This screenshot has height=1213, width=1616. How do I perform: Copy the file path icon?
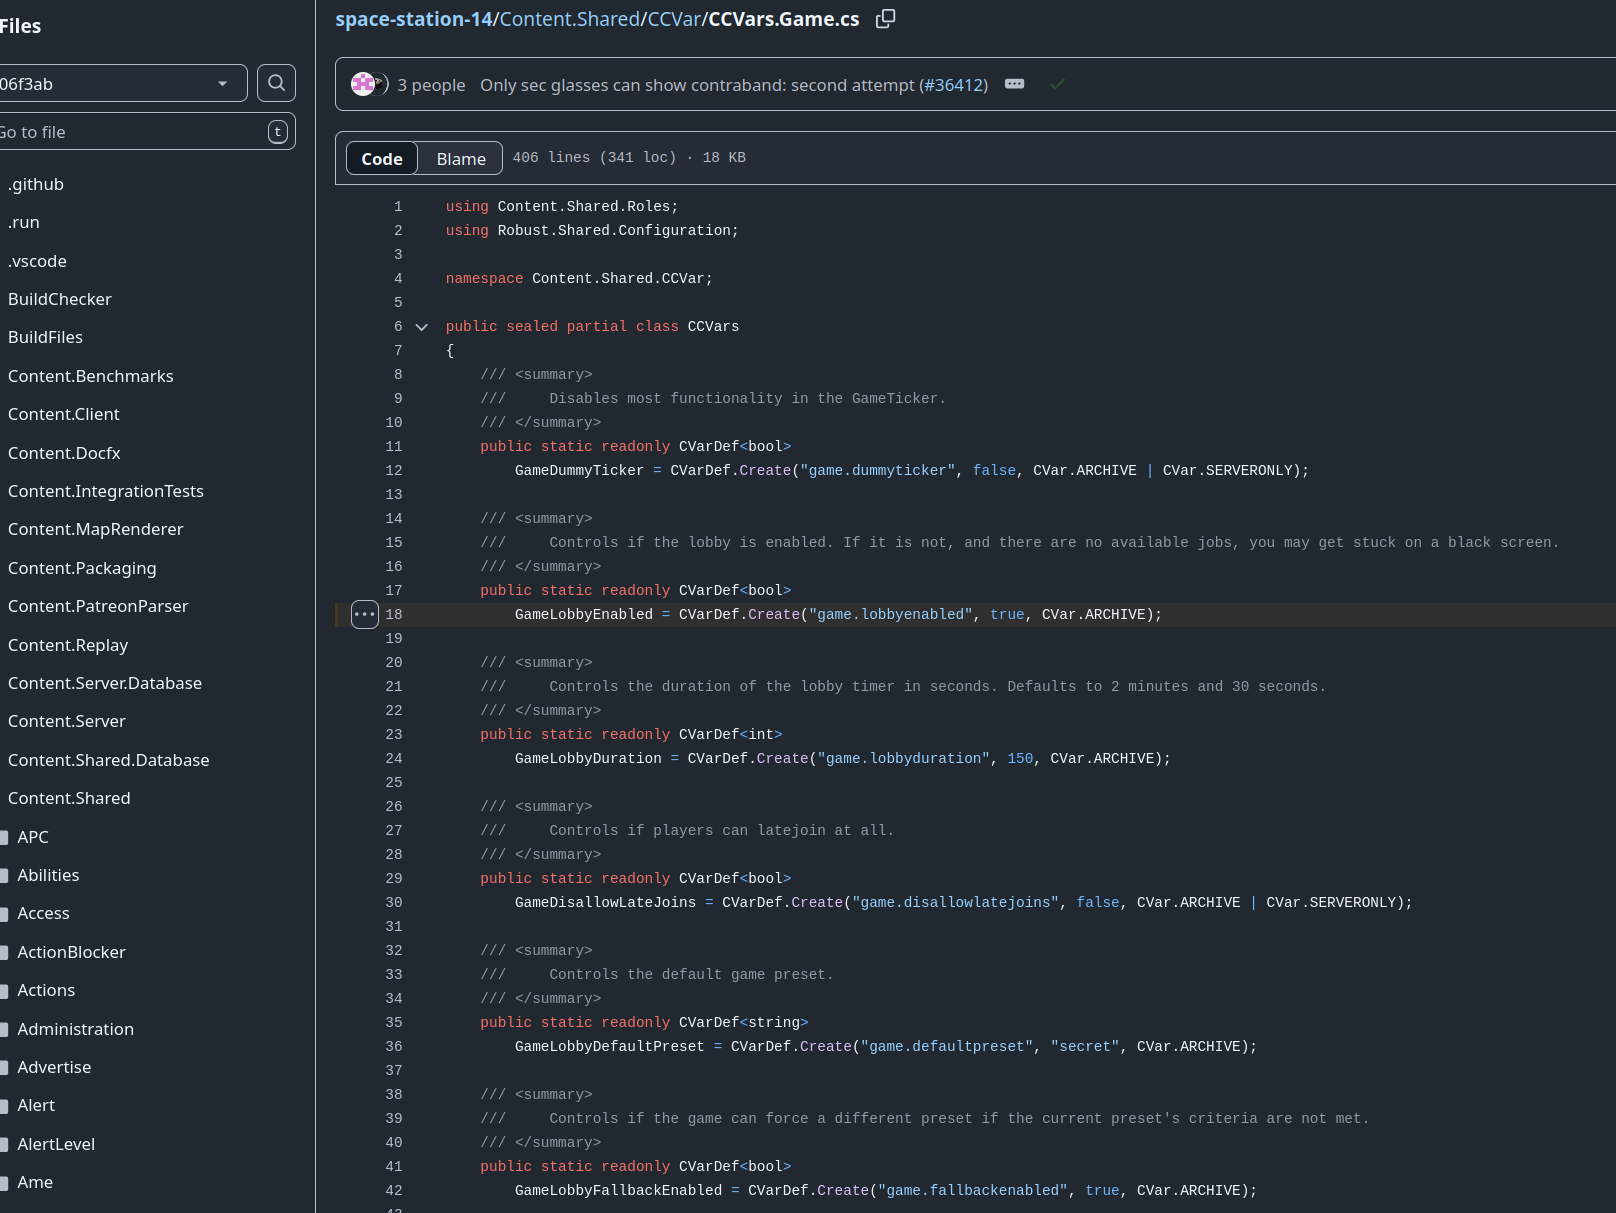click(885, 19)
